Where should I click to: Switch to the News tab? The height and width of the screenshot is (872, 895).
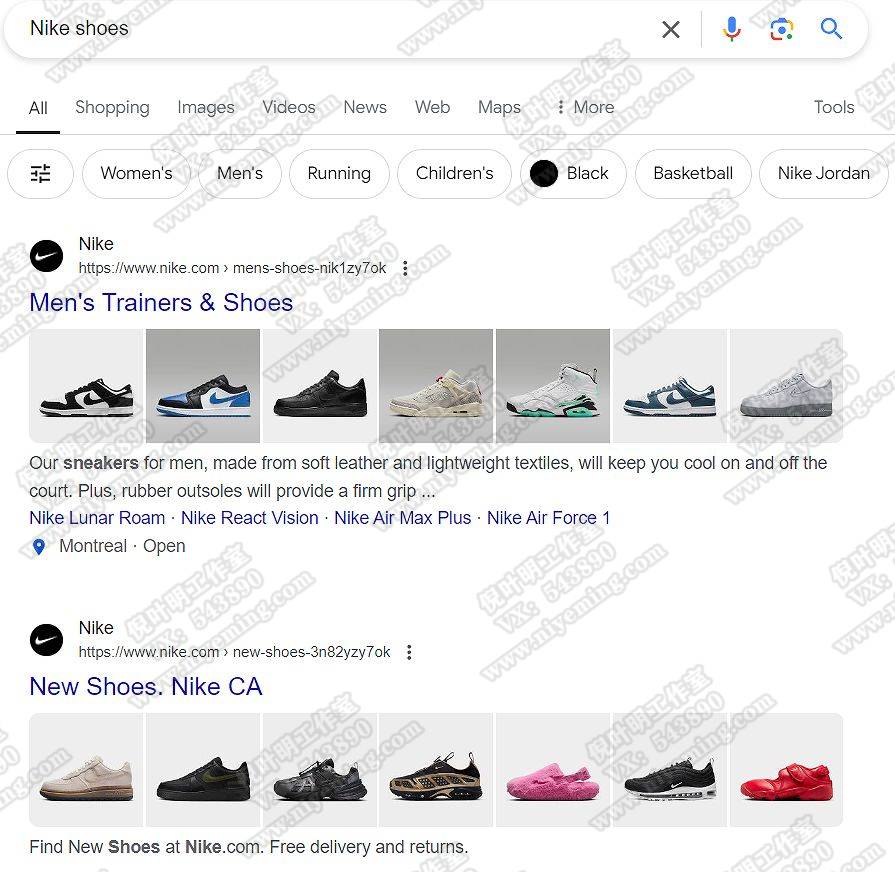tap(365, 107)
